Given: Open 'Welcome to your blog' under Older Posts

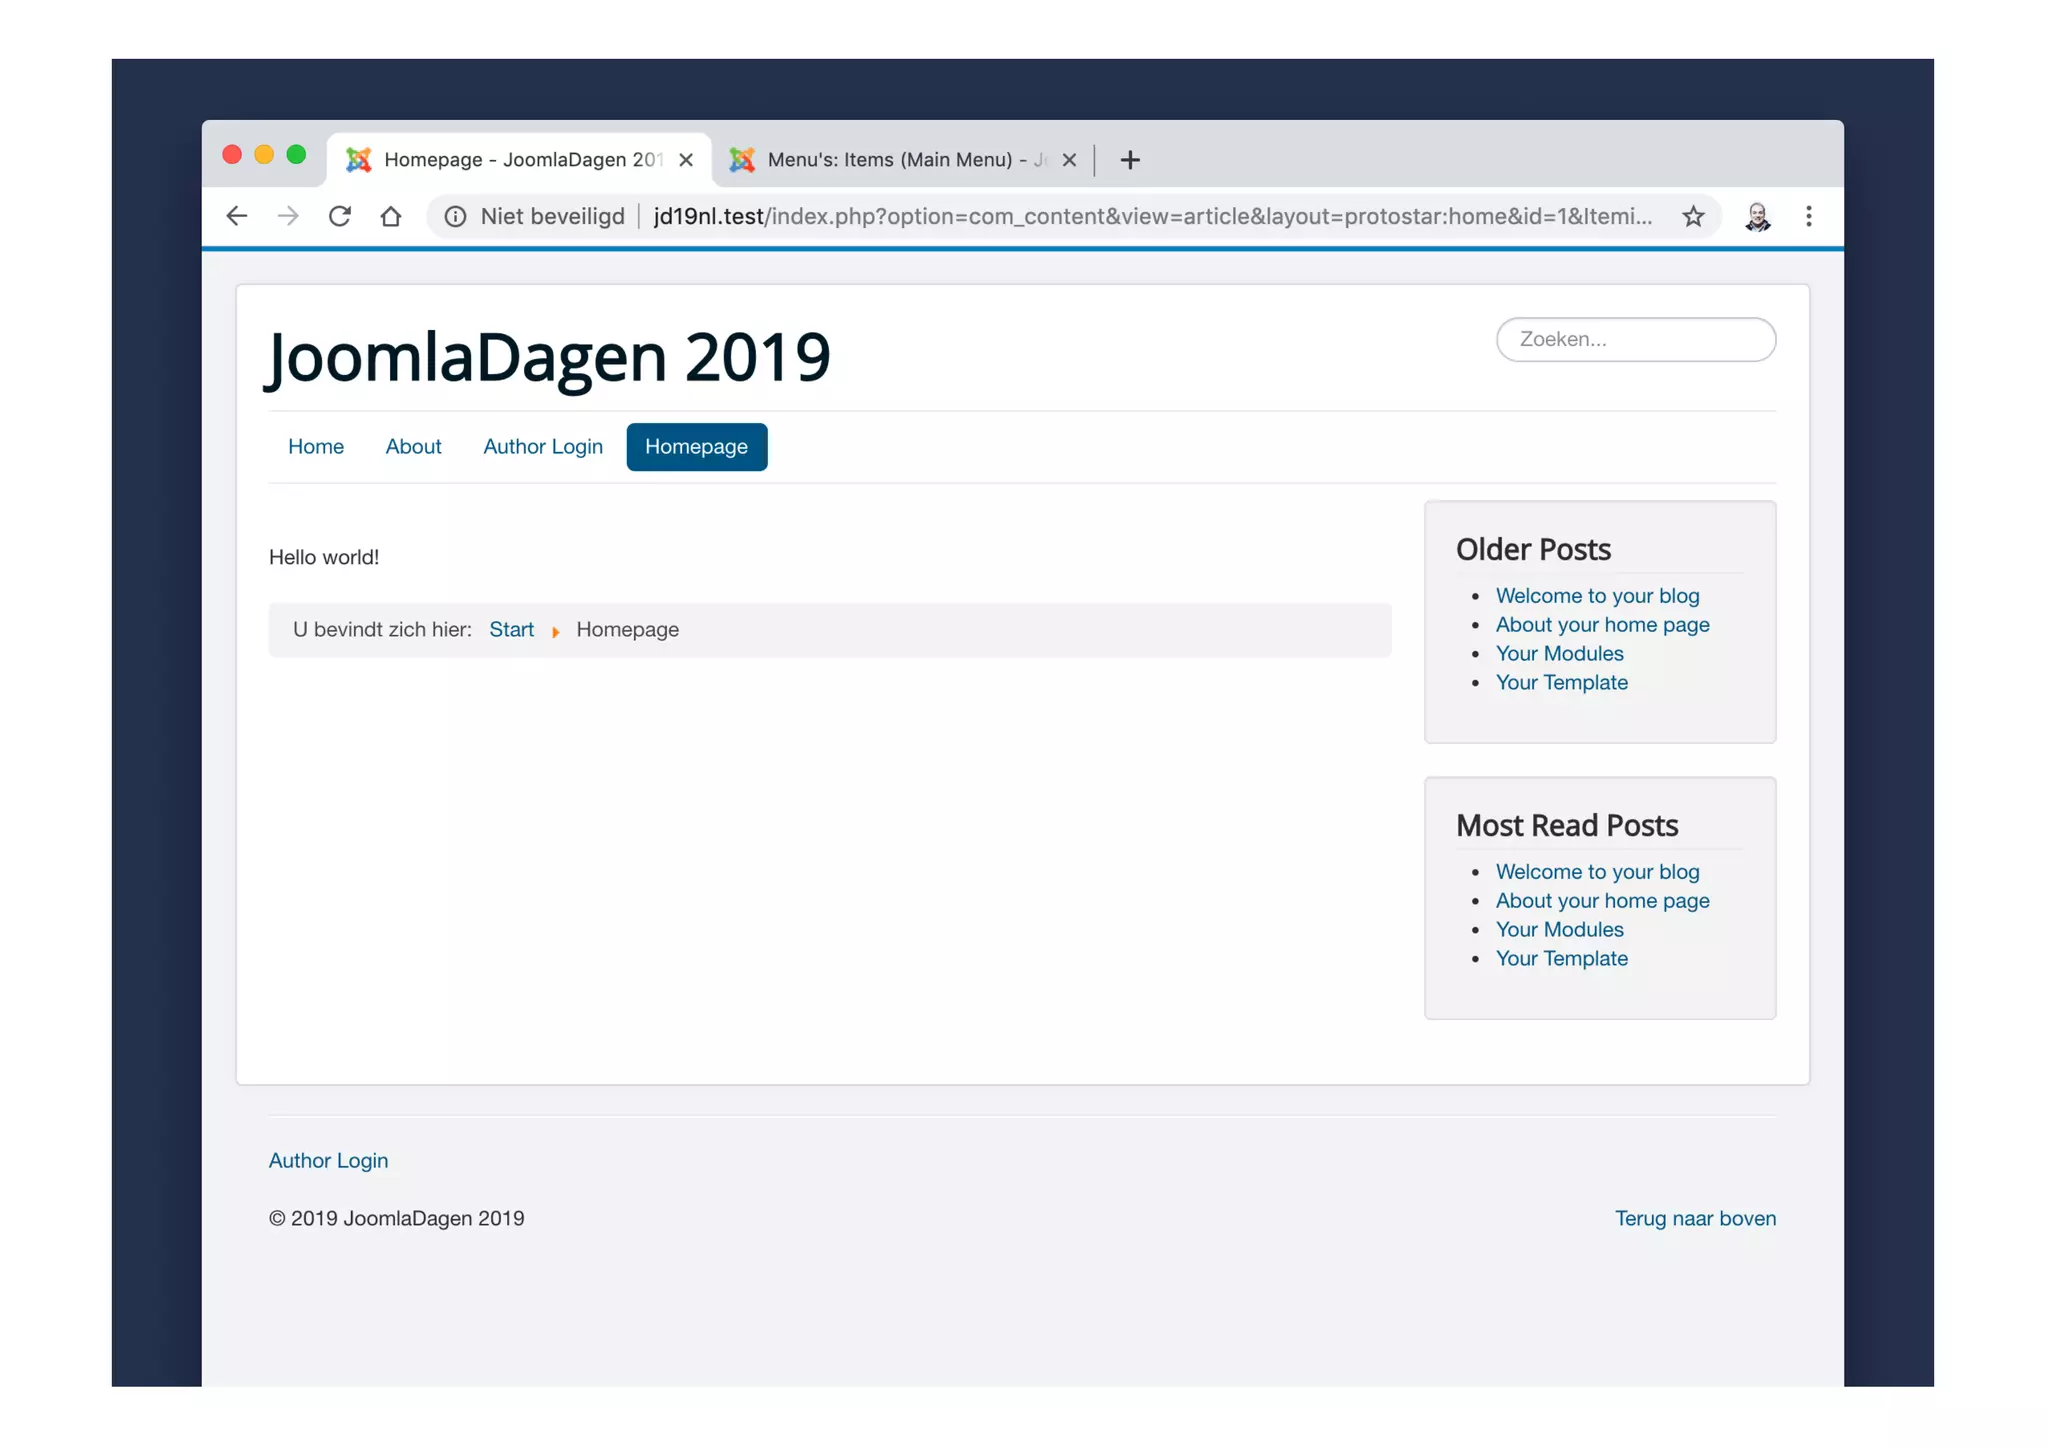Looking at the screenshot, I should (1597, 595).
